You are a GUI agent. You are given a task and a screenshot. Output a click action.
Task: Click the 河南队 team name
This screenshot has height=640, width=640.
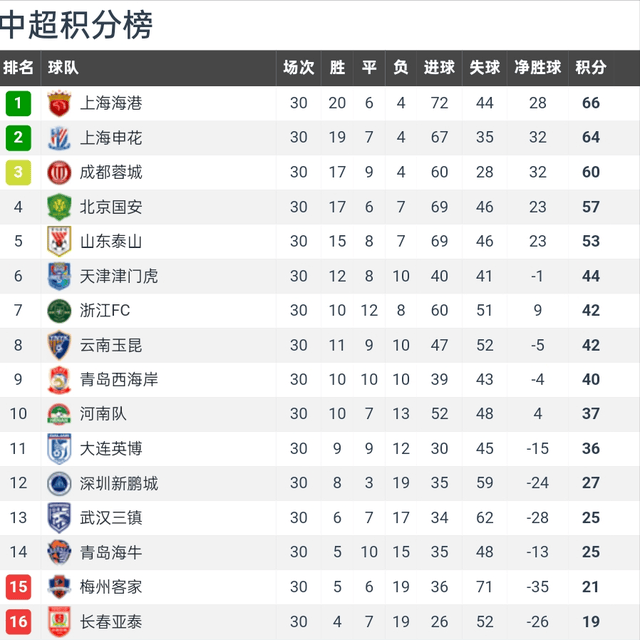tap(103, 414)
